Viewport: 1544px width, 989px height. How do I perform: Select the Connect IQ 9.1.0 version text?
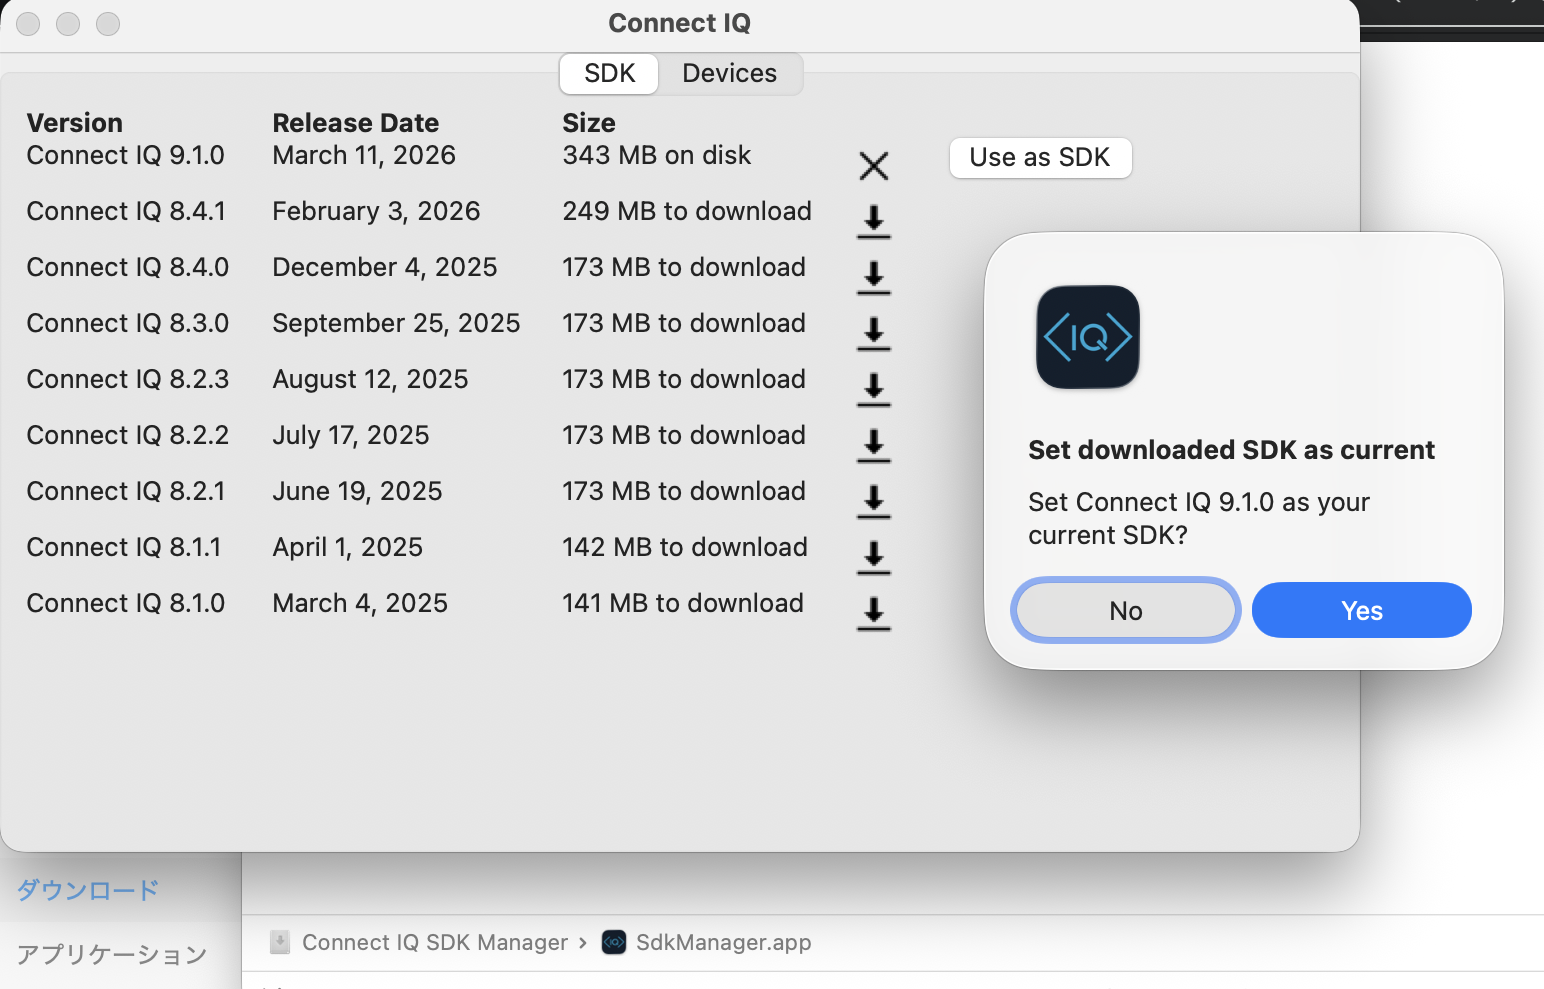click(x=126, y=155)
